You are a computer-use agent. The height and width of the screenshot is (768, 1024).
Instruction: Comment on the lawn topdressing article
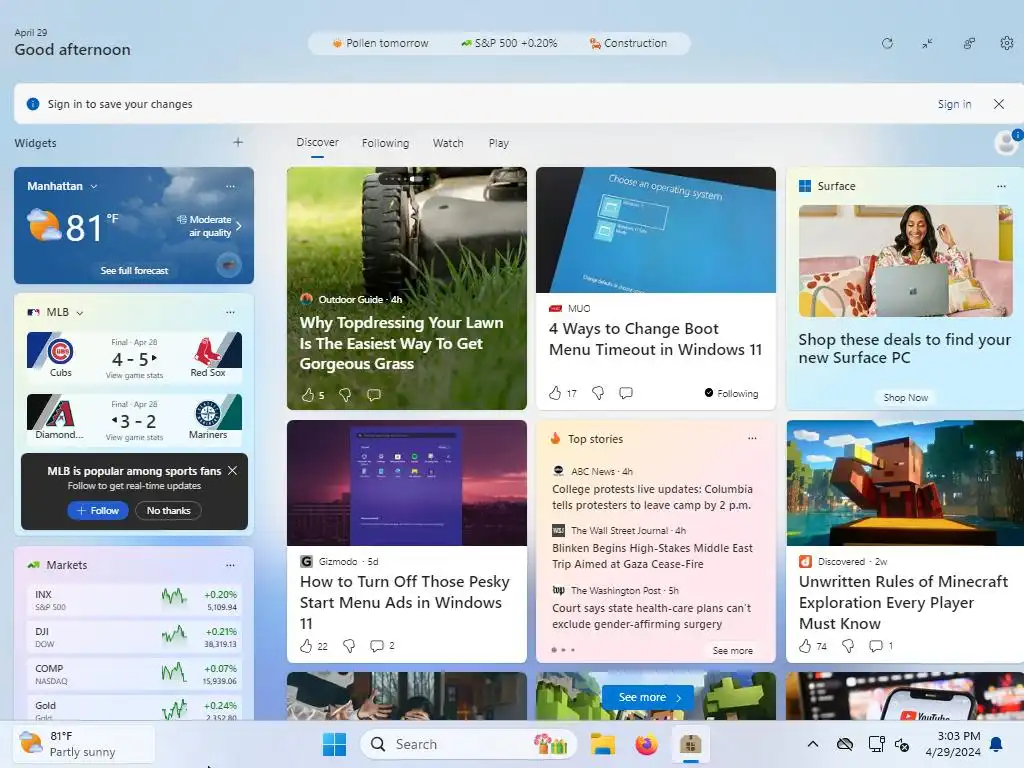point(374,394)
